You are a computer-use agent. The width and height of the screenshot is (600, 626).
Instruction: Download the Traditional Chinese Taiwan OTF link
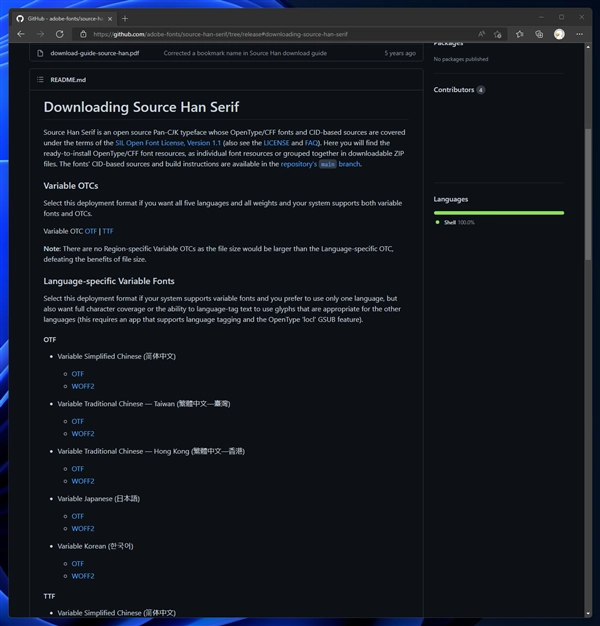click(x=77, y=422)
